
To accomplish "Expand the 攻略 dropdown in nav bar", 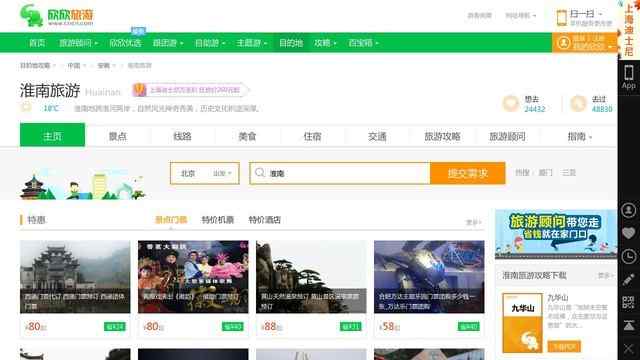I will [x=325, y=43].
